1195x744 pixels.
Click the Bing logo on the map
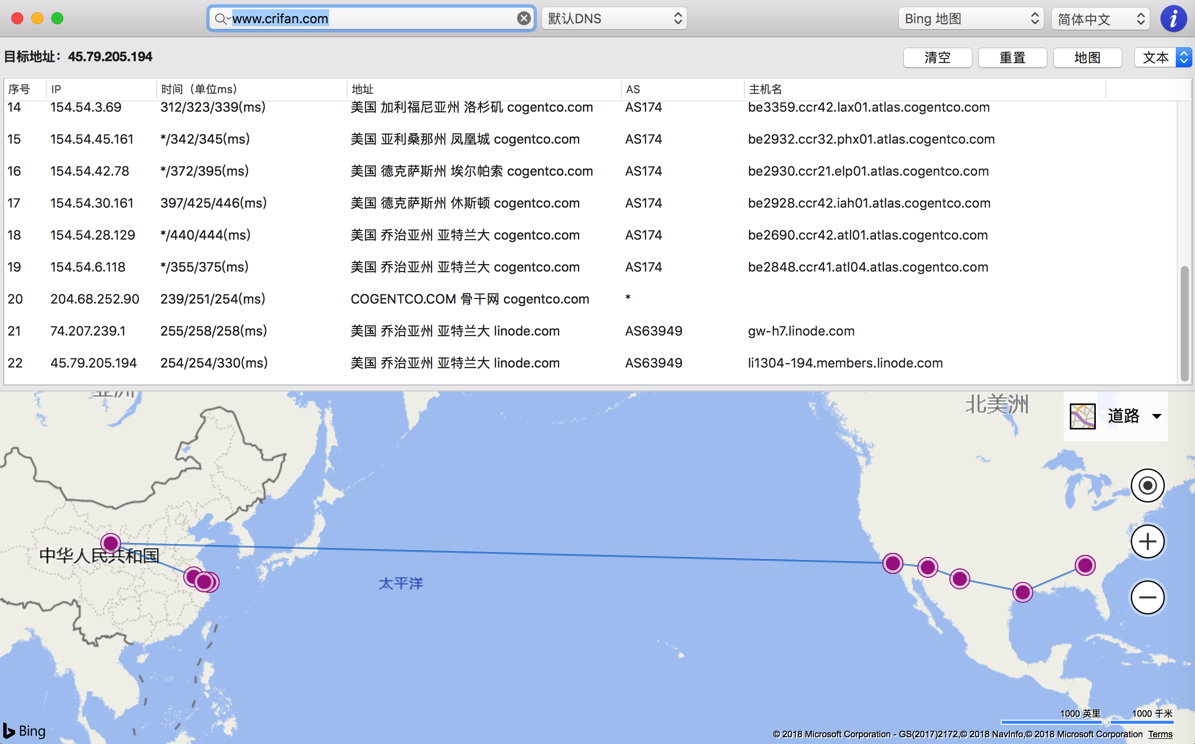(x=24, y=730)
